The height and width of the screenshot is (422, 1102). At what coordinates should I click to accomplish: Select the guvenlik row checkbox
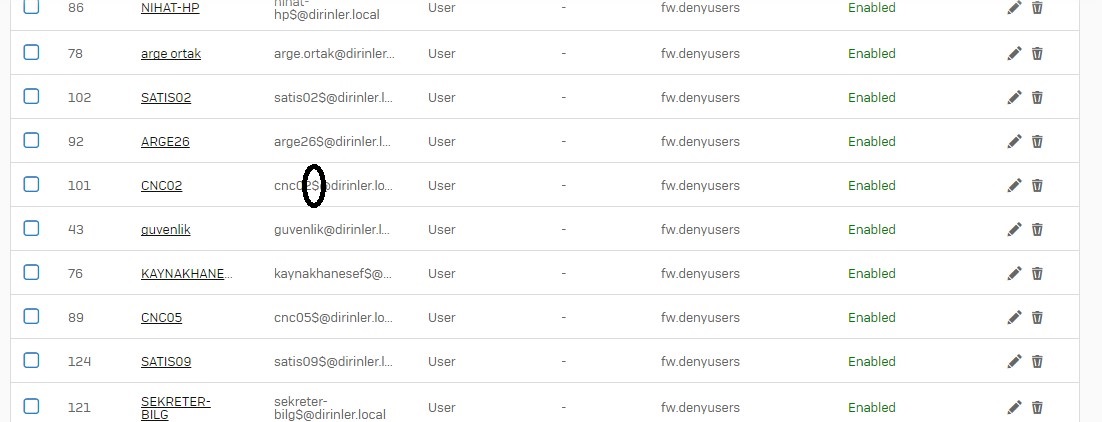tap(31, 228)
